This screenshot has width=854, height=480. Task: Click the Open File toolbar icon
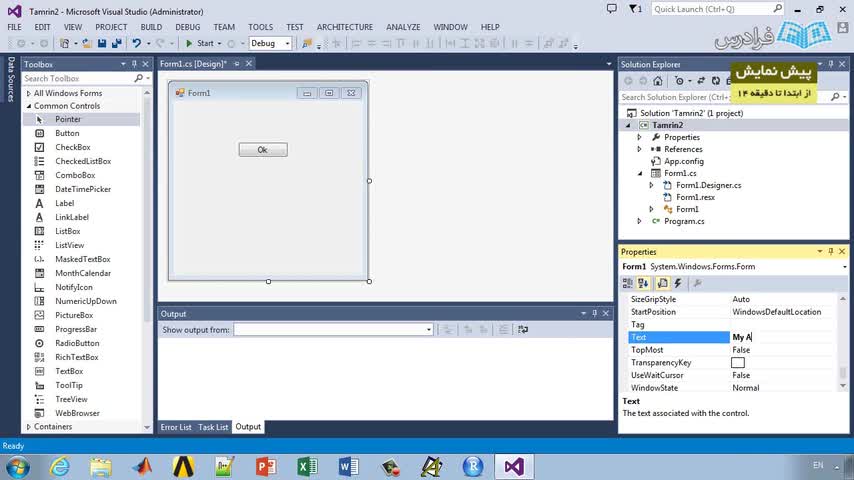click(x=87, y=43)
